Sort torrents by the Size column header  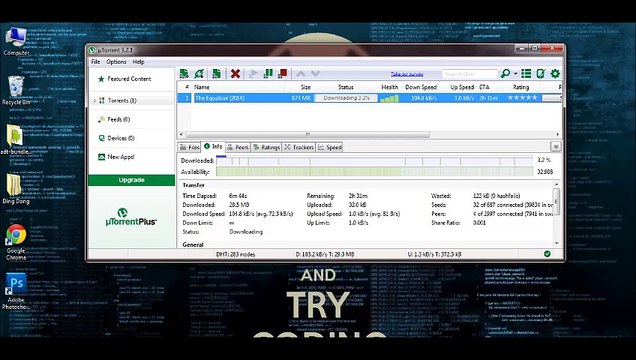click(x=305, y=87)
